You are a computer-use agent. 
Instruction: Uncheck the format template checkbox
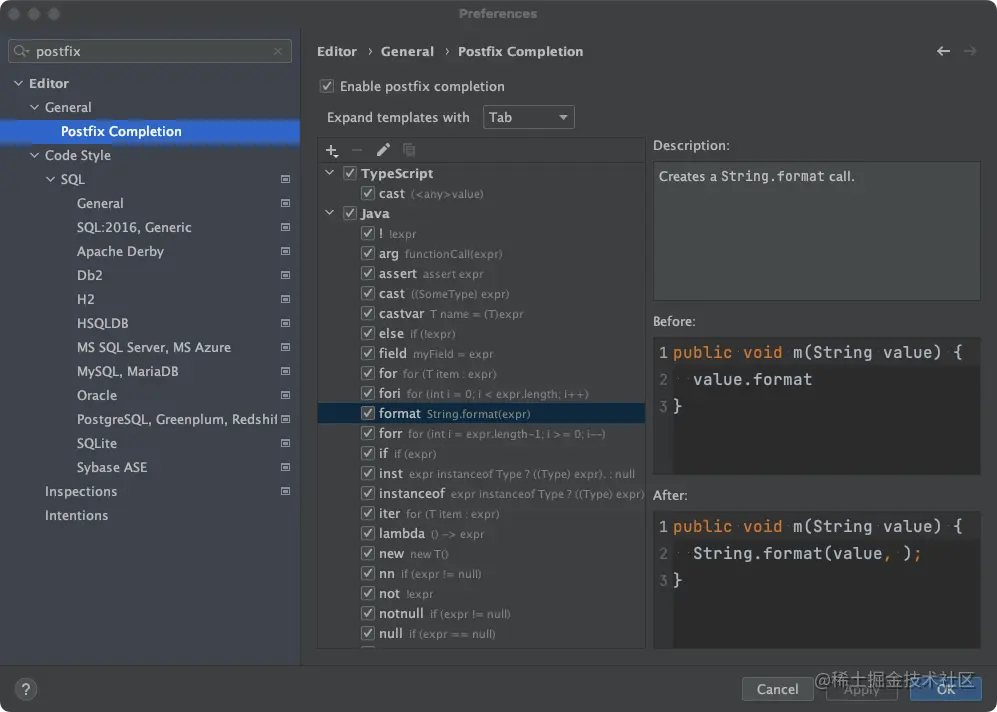[368, 413]
